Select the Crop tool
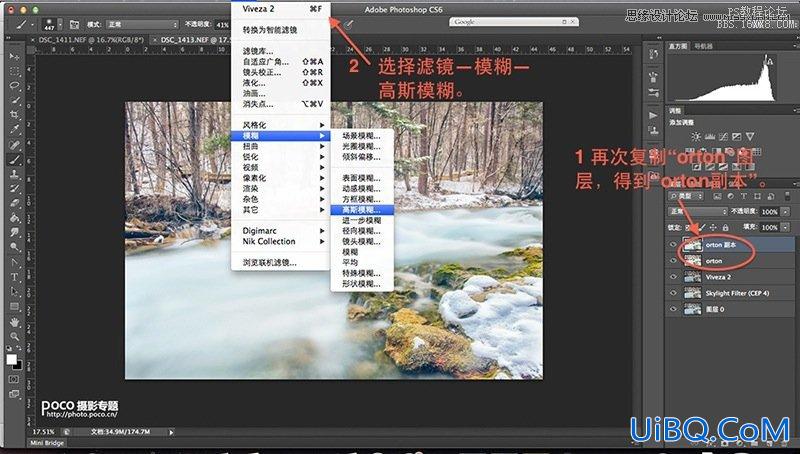Screen dimensions: 800x454 [14, 115]
